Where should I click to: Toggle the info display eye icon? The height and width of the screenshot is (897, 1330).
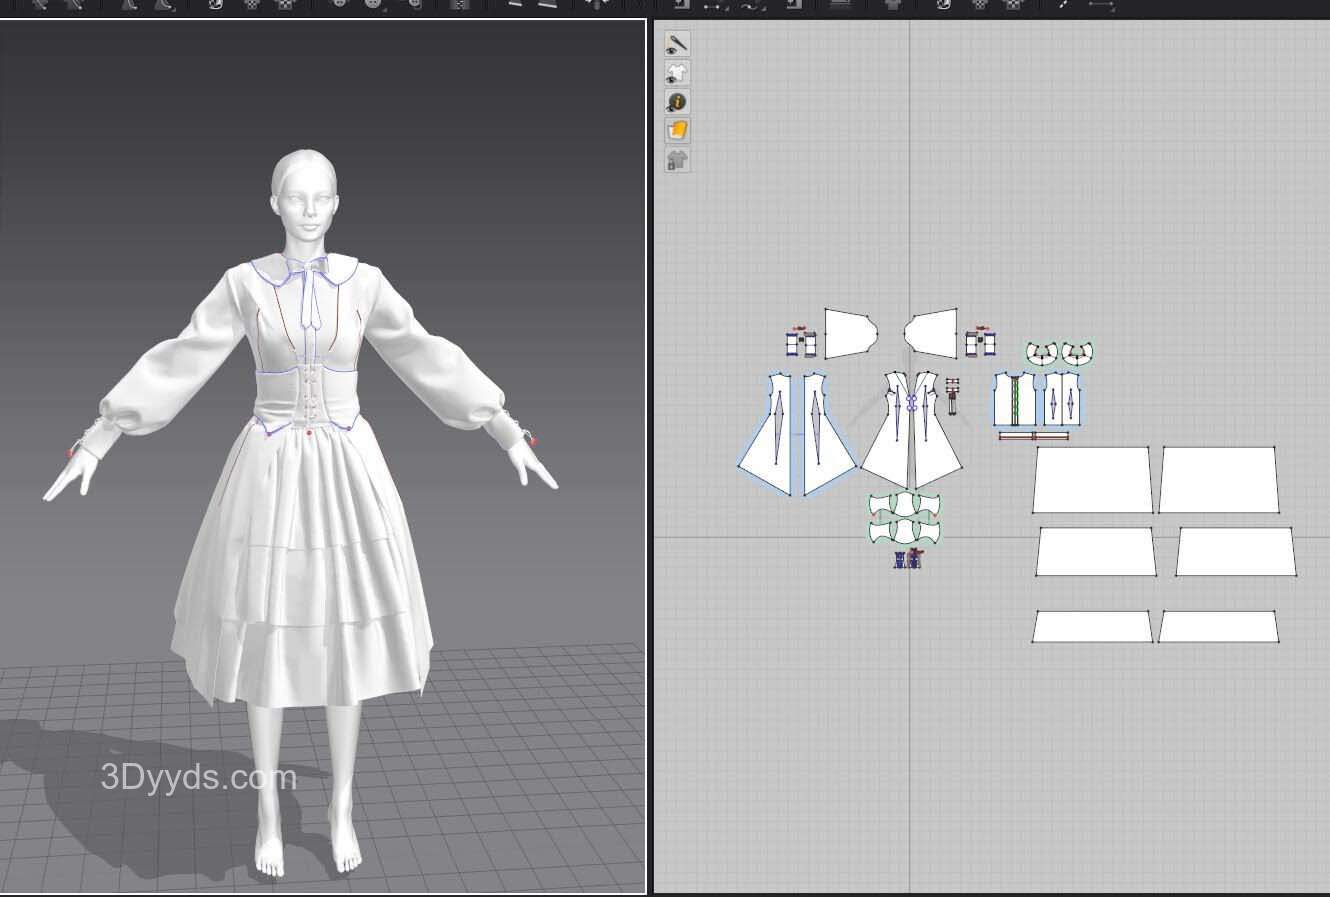coord(677,102)
